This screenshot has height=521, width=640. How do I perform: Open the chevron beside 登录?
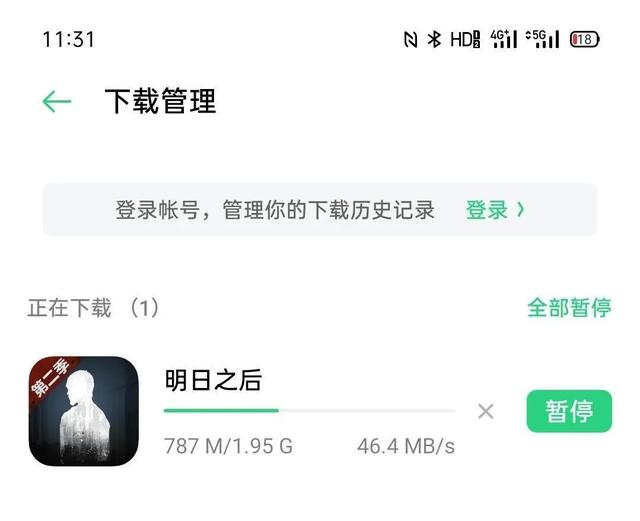520,210
